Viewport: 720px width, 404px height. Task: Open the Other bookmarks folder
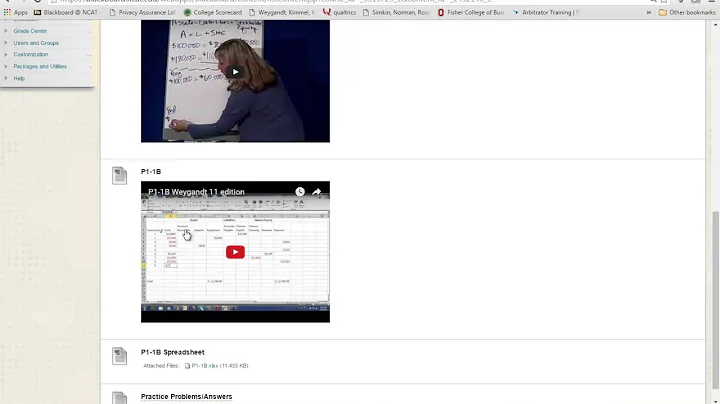coord(687,12)
